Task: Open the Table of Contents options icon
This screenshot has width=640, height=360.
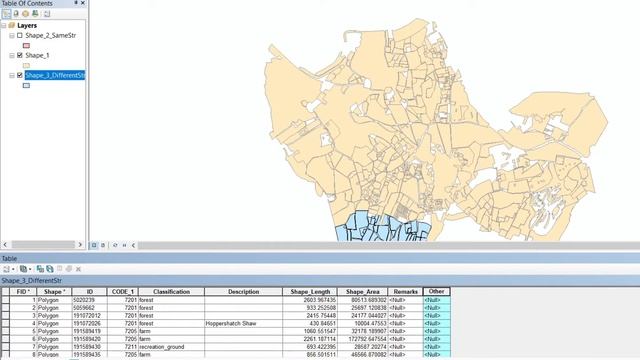Action: [47, 14]
